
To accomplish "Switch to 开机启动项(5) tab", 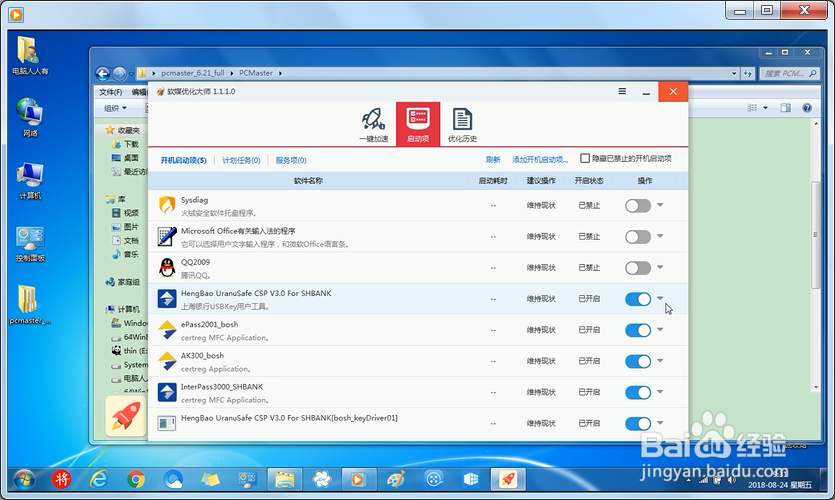I will tap(183, 160).
